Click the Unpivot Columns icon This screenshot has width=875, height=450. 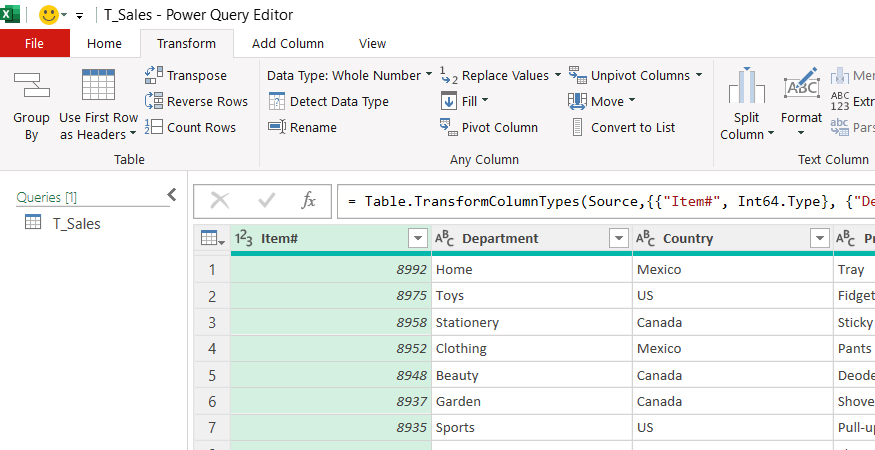tap(578, 75)
